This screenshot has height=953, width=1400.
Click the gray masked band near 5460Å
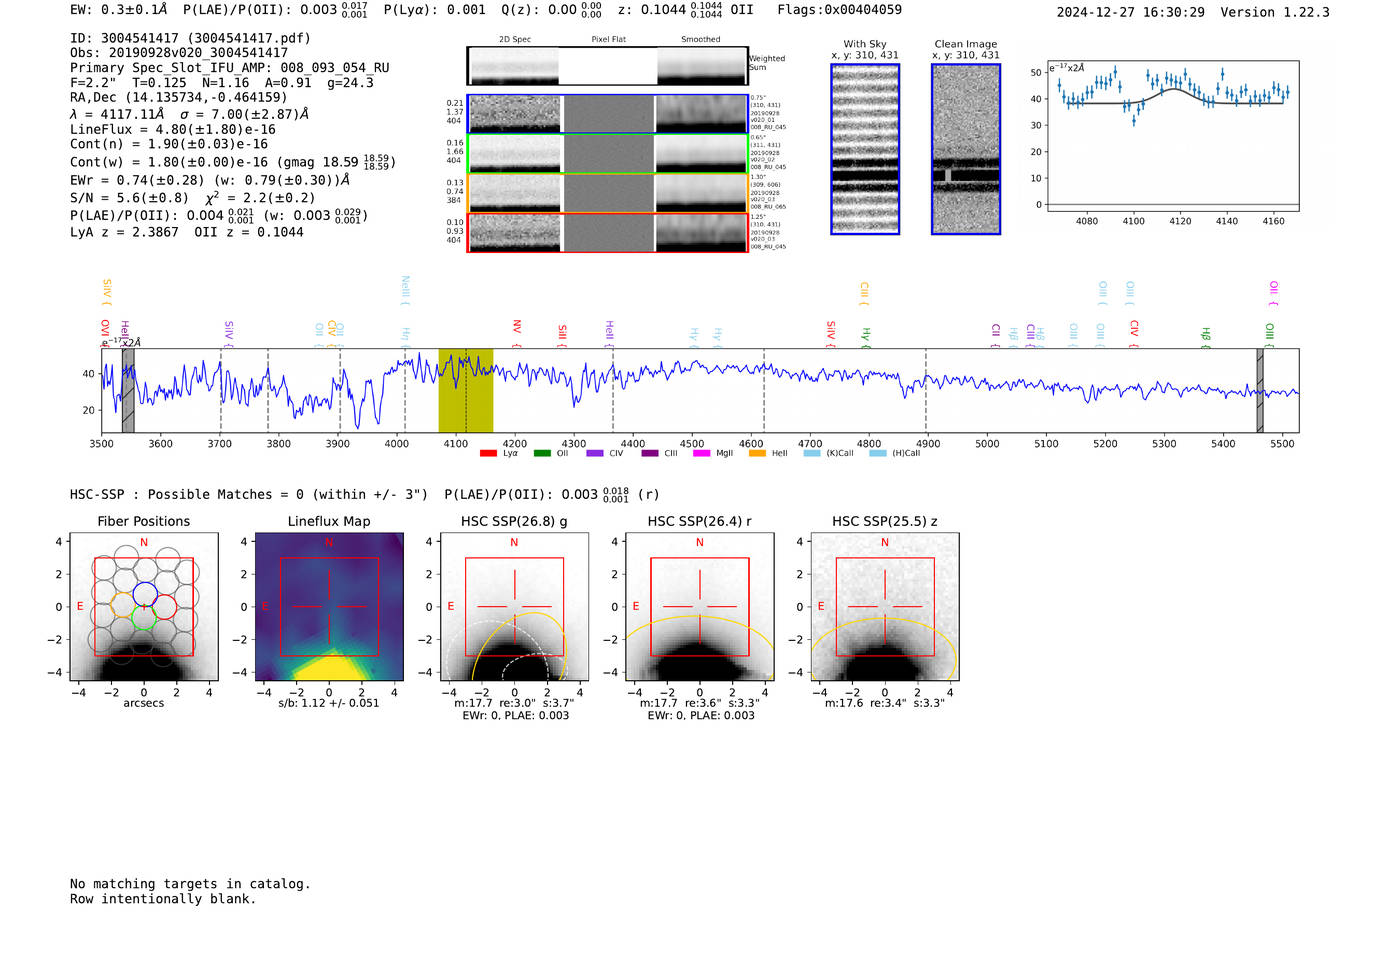coord(1260,390)
